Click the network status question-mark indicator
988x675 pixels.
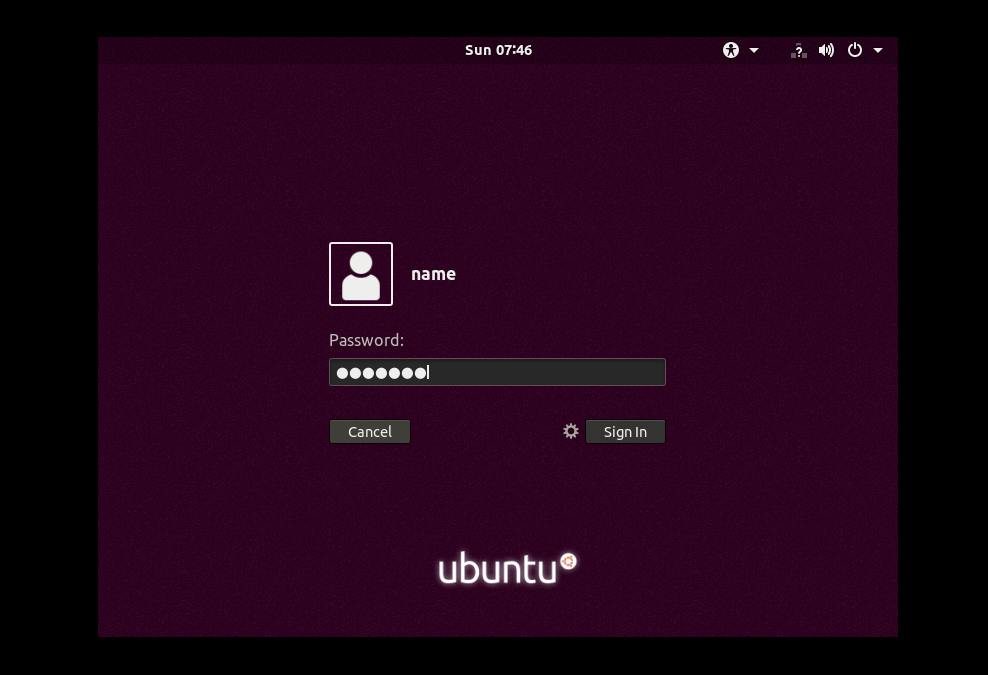click(x=798, y=49)
